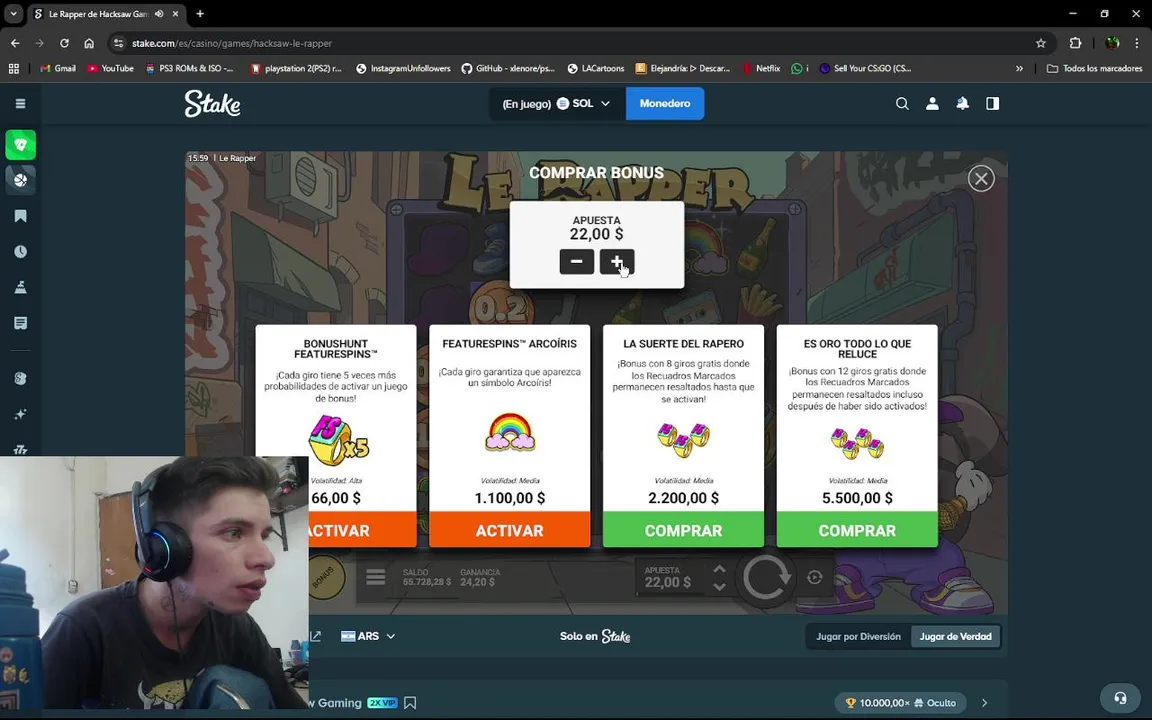The image size is (1152, 720).
Task: Open the Monedero wallet button
Action: (x=665, y=104)
